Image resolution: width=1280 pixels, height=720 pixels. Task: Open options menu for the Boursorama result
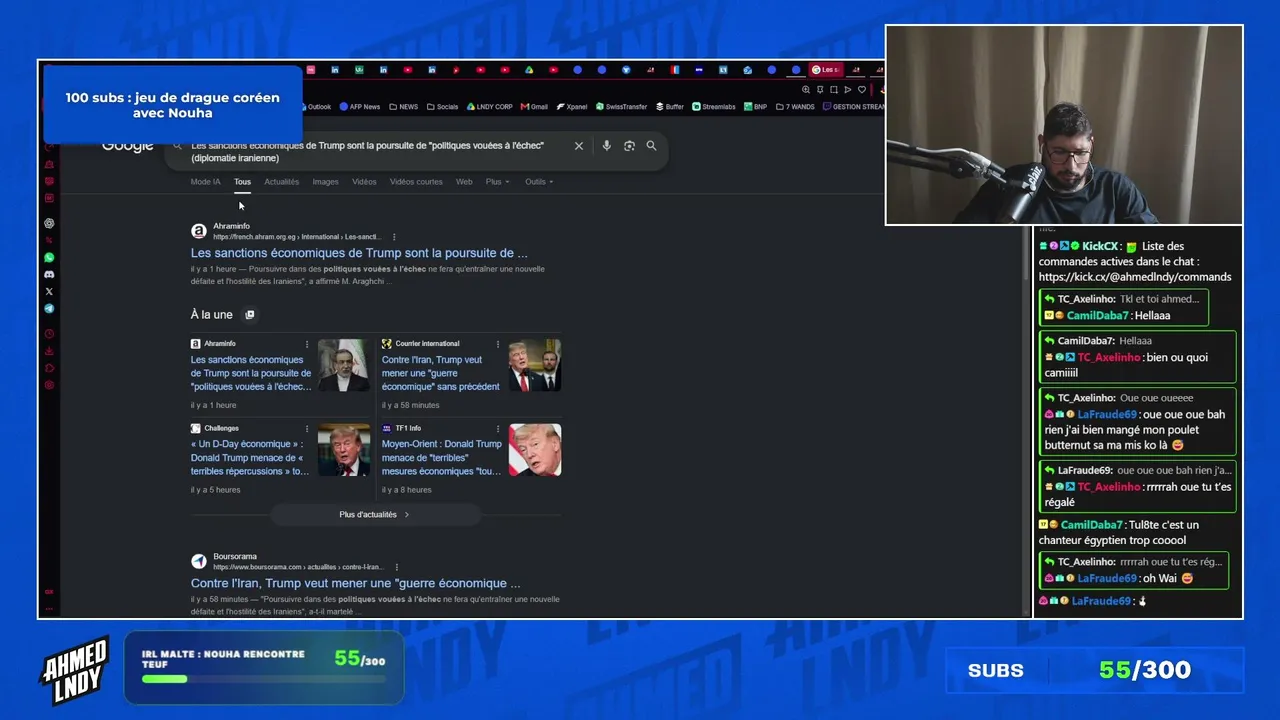tap(397, 567)
